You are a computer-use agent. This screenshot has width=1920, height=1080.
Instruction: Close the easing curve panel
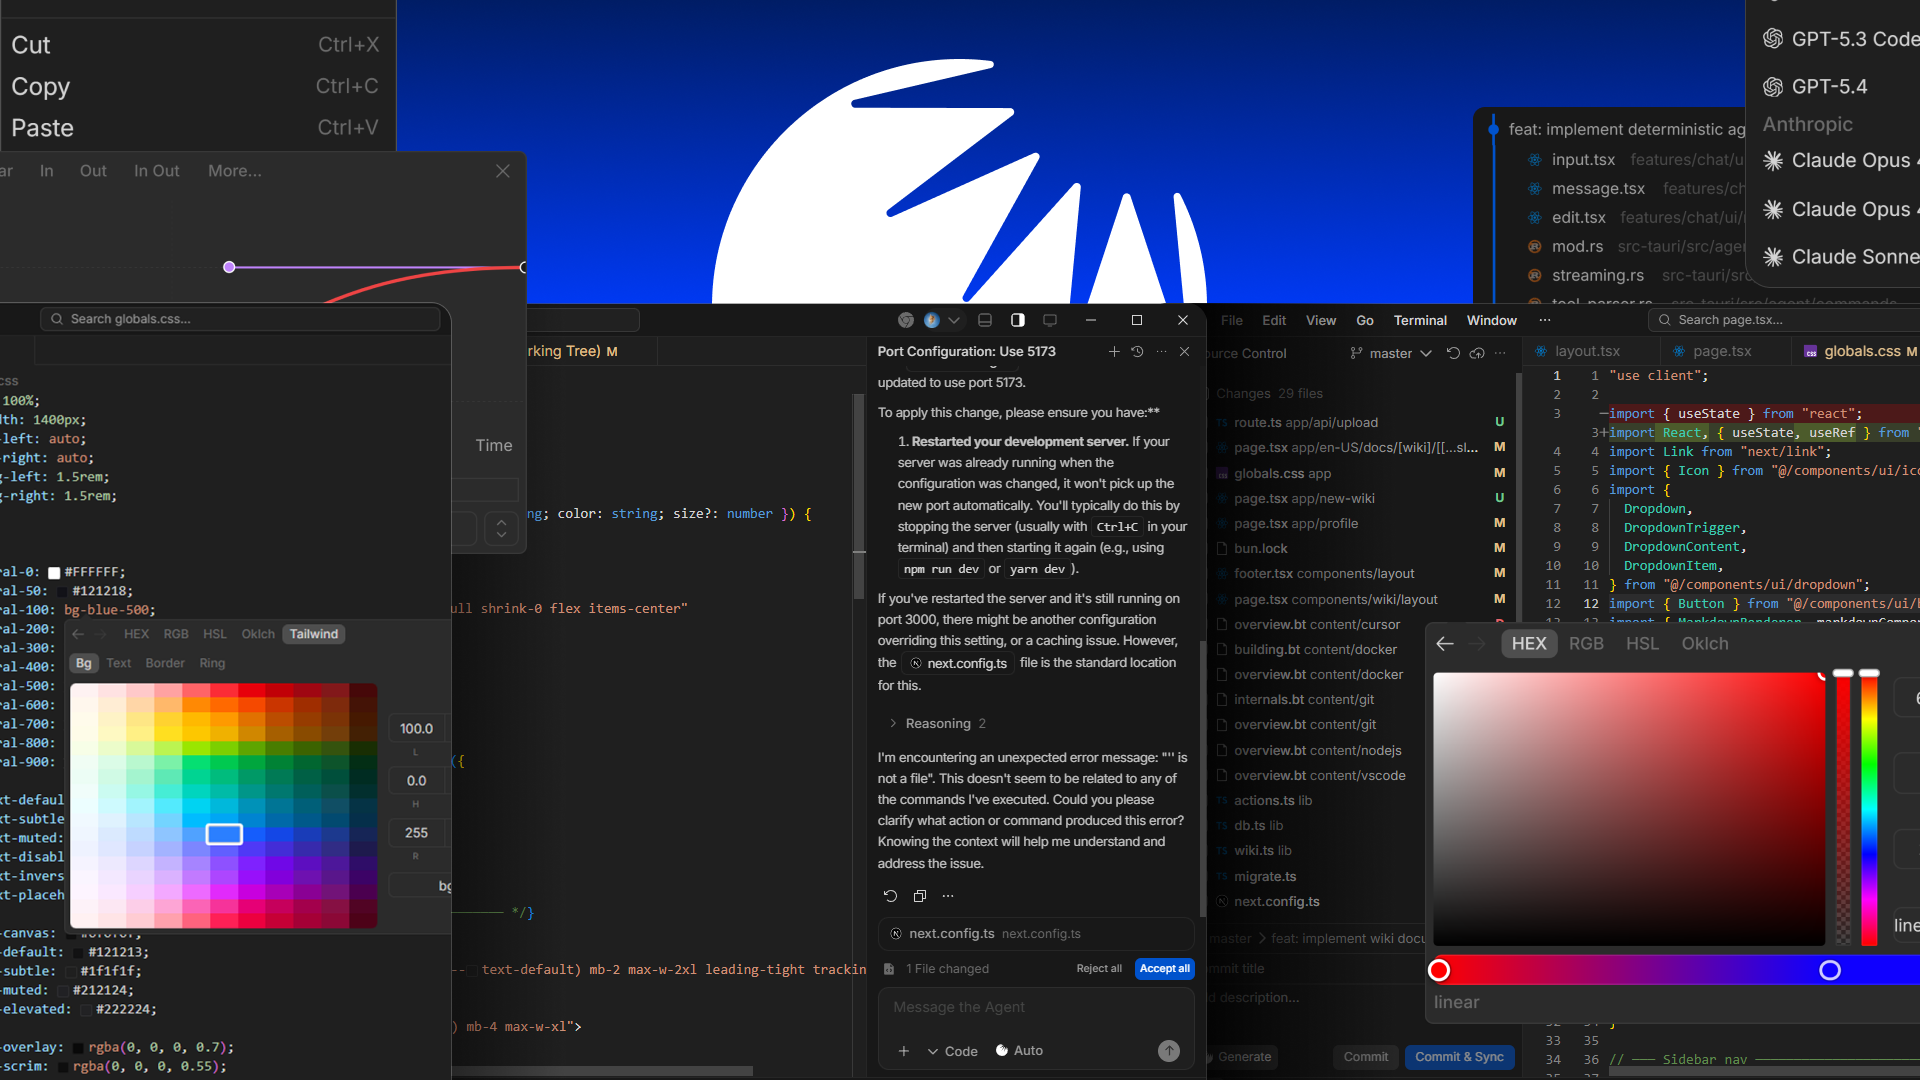tap(503, 171)
